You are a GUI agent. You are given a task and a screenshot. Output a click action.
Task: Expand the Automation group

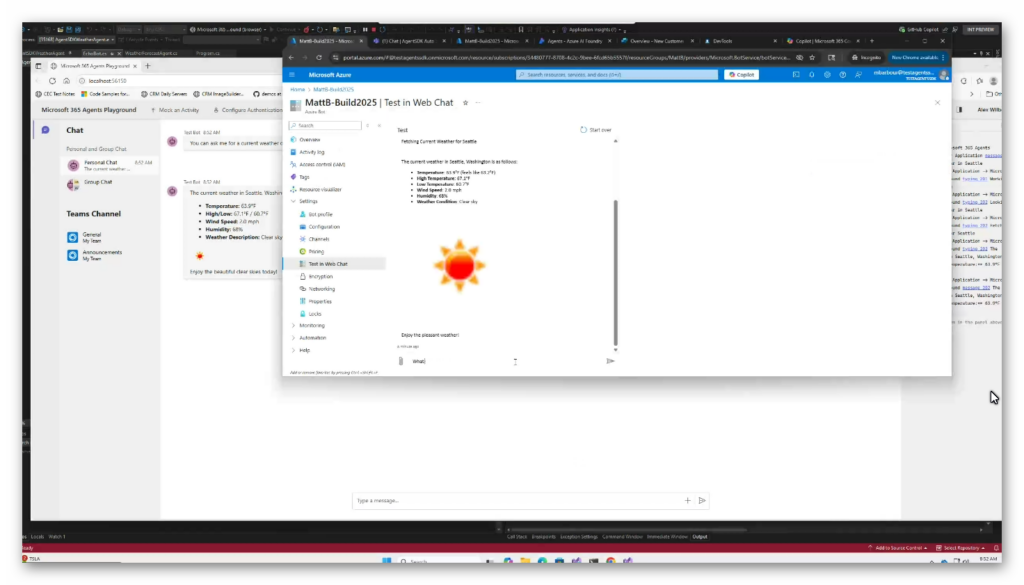coord(293,338)
